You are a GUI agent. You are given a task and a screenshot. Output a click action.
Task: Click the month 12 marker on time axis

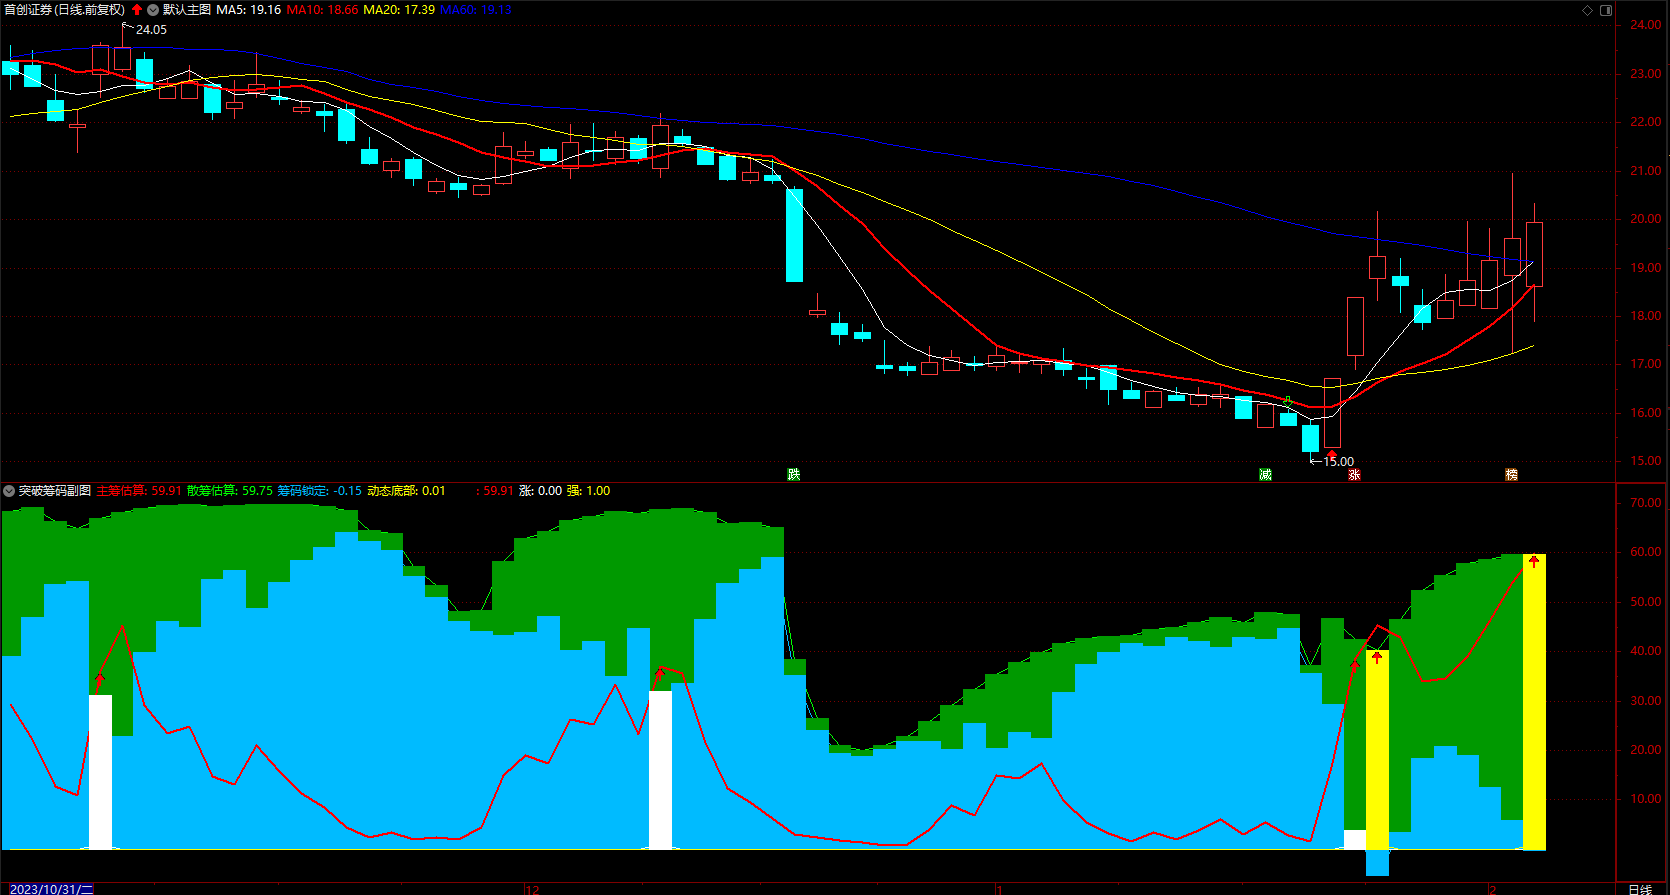532,889
